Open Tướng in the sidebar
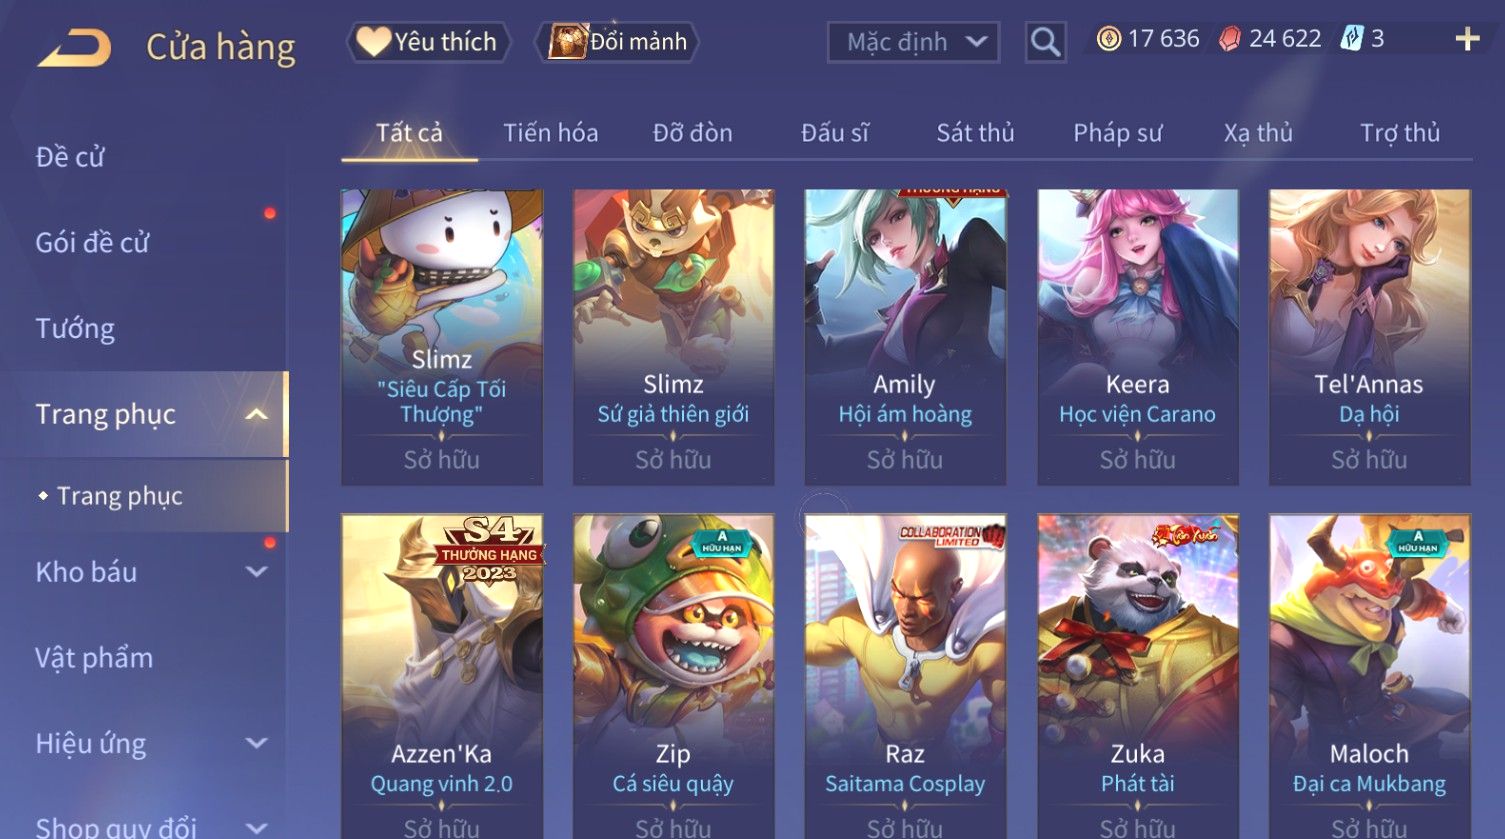Viewport: 1505px width, 839px height. click(x=75, y=329)
